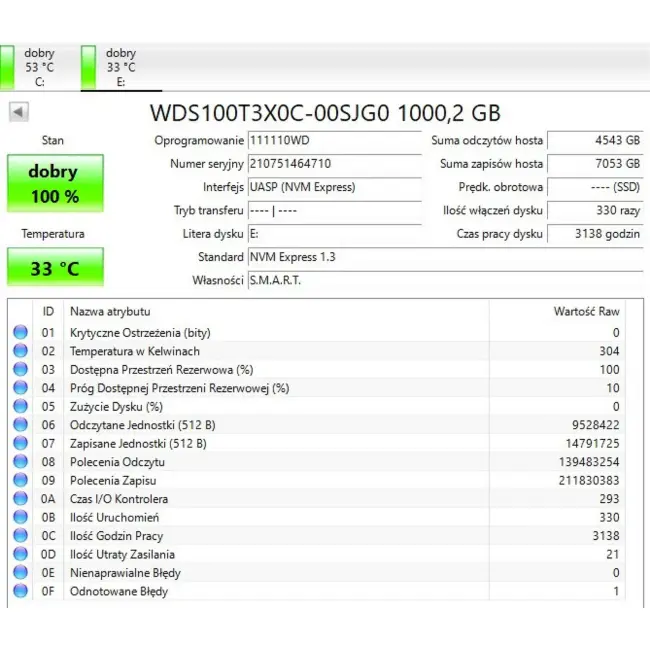
Task: Select Odczytane Jednostki (512 B) row
Action: coord(317,425)
